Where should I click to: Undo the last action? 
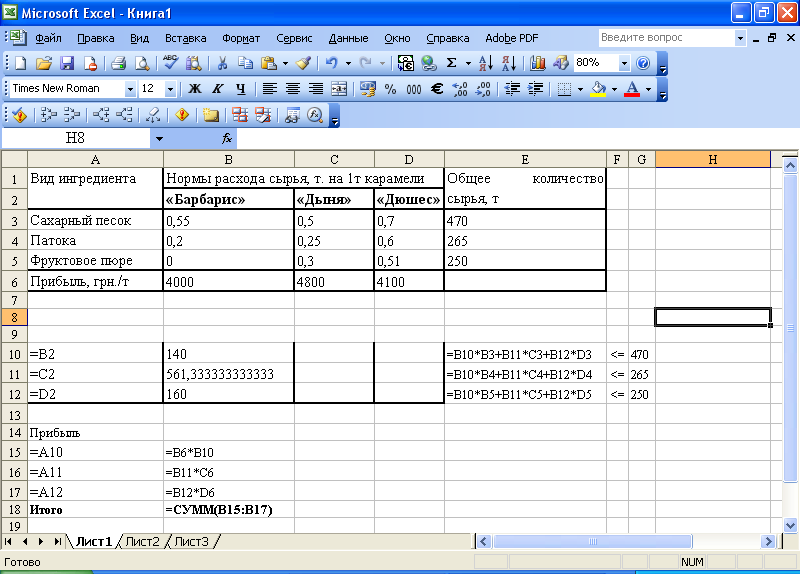(332, 63)
